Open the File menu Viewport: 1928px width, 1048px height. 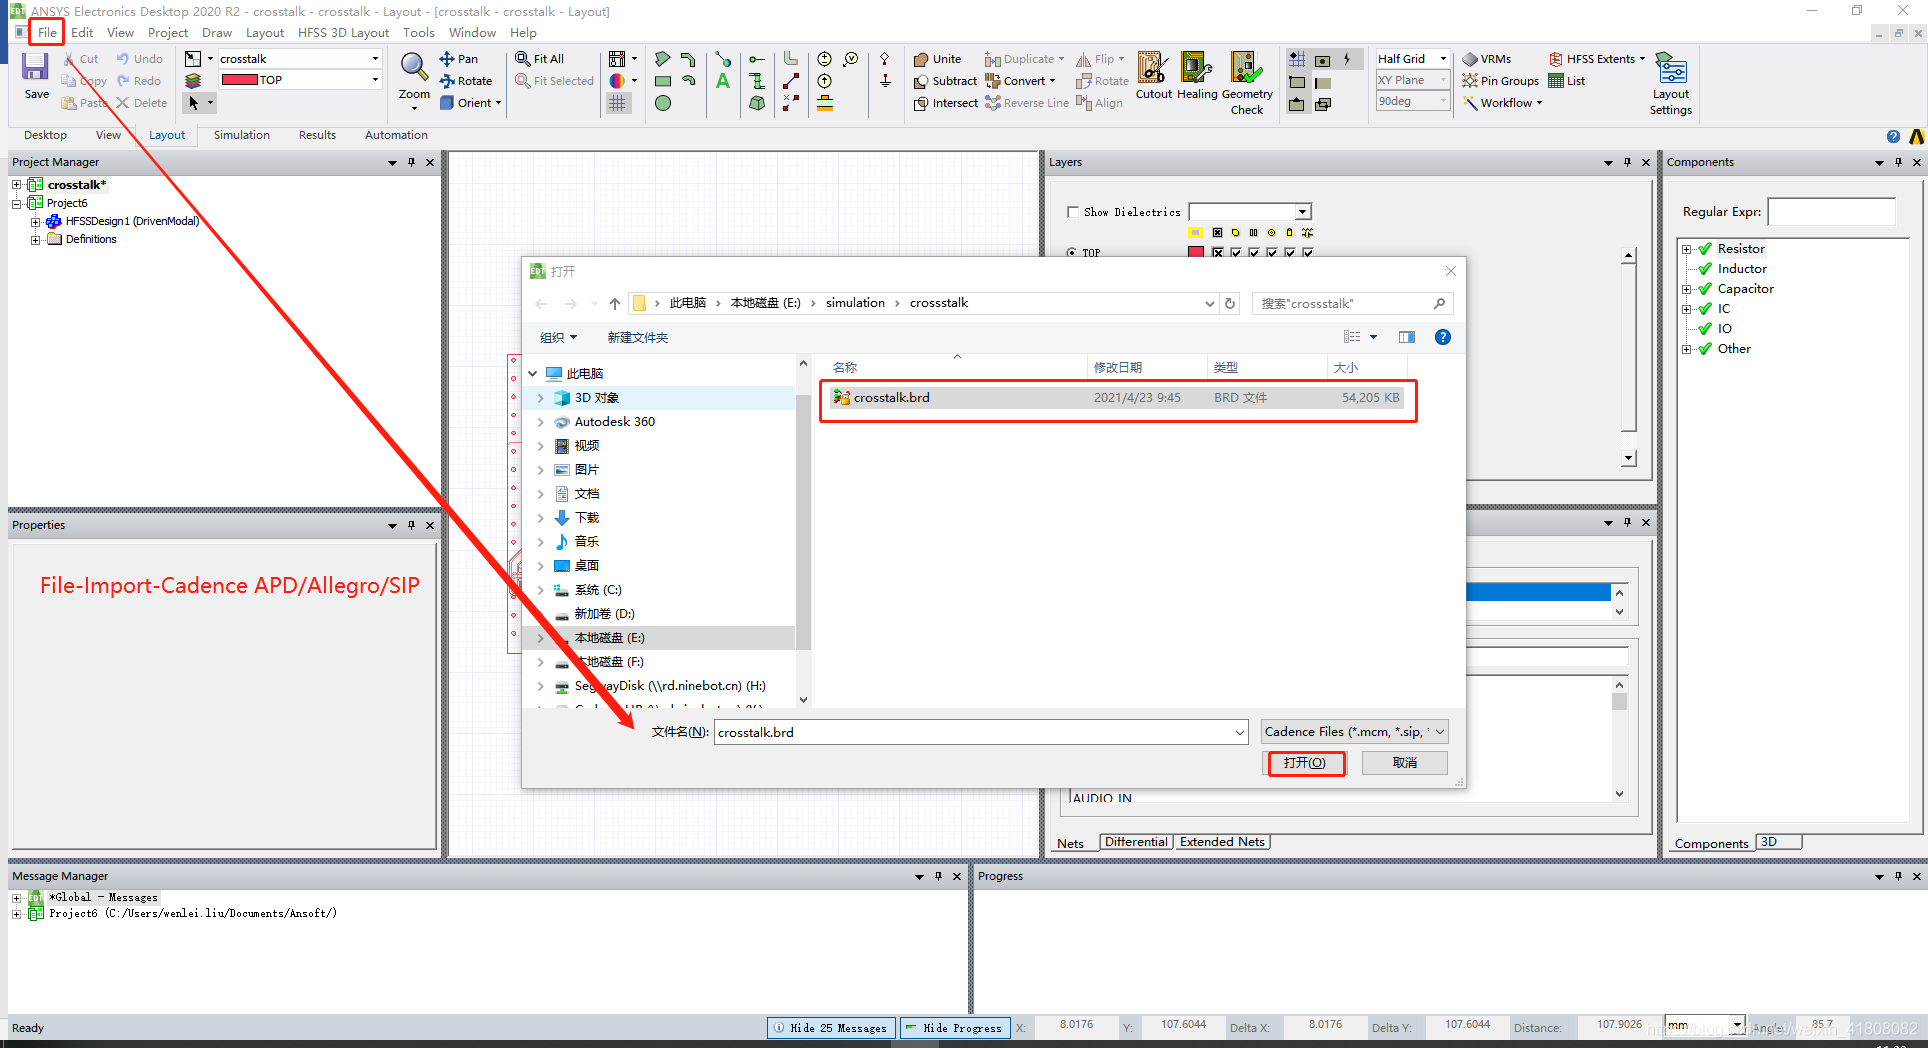click(47, 33)
